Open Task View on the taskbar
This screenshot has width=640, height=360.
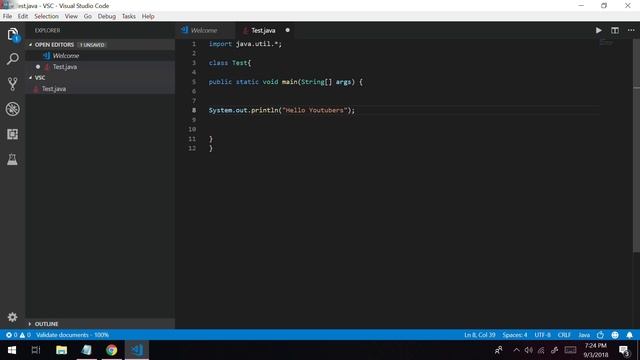point(36,350)
